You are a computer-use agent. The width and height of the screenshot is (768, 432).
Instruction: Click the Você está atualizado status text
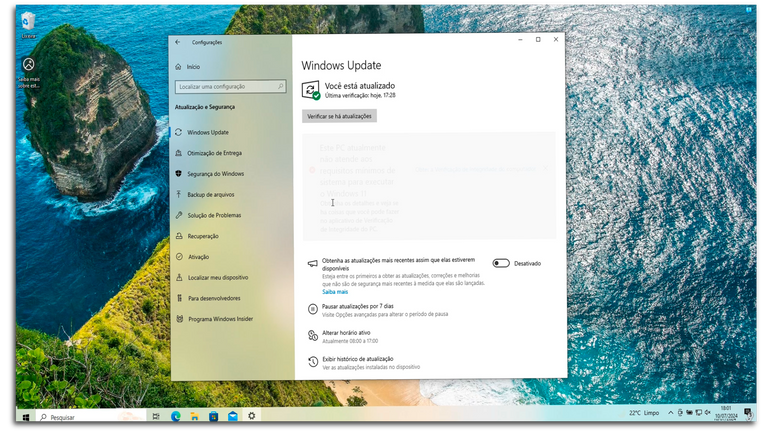tap(360, 86)
